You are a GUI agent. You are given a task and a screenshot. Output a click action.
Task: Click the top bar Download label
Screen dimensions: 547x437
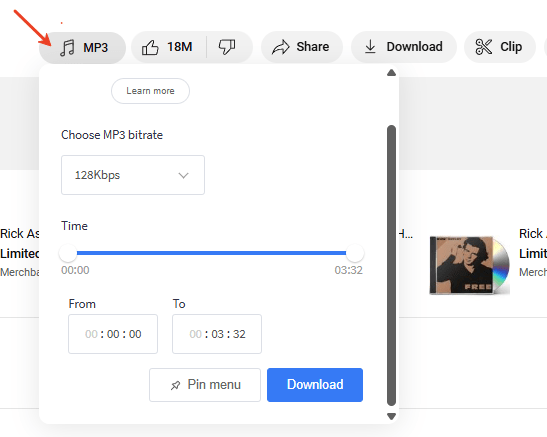tap(414, 47)
